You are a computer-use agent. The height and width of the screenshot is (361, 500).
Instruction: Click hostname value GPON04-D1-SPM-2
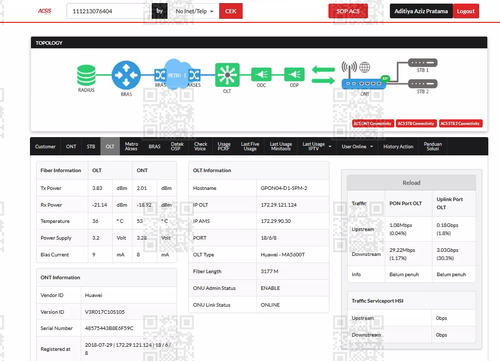coord(284,188)
